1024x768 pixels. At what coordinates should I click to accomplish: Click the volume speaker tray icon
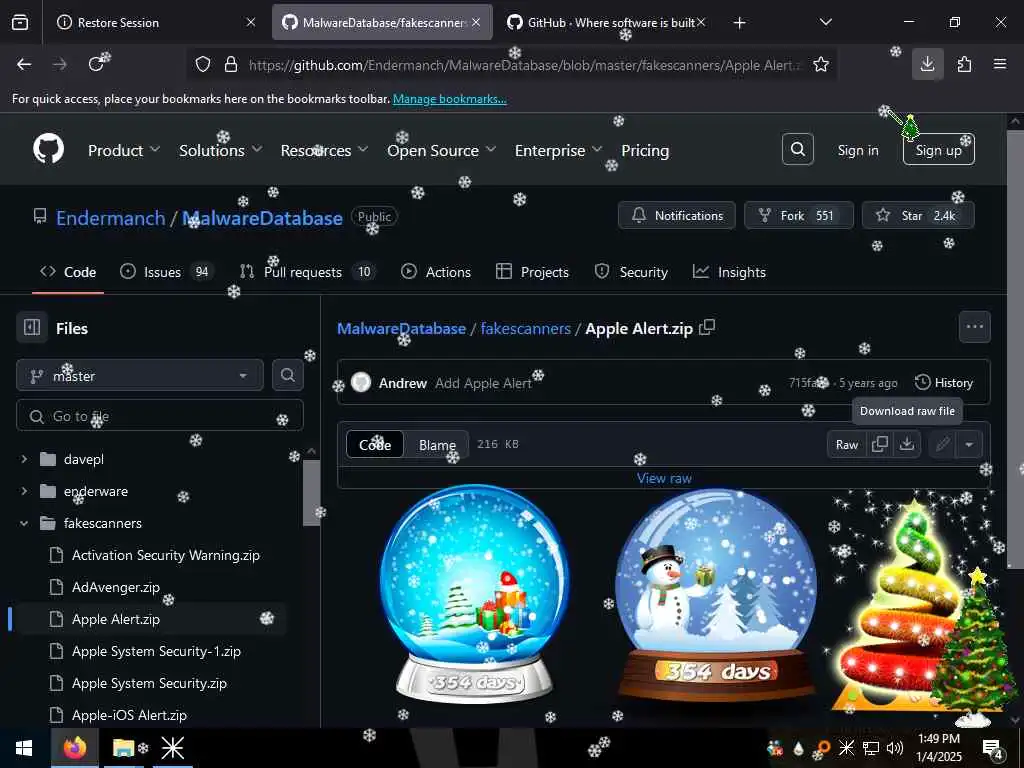click(895, 748)
